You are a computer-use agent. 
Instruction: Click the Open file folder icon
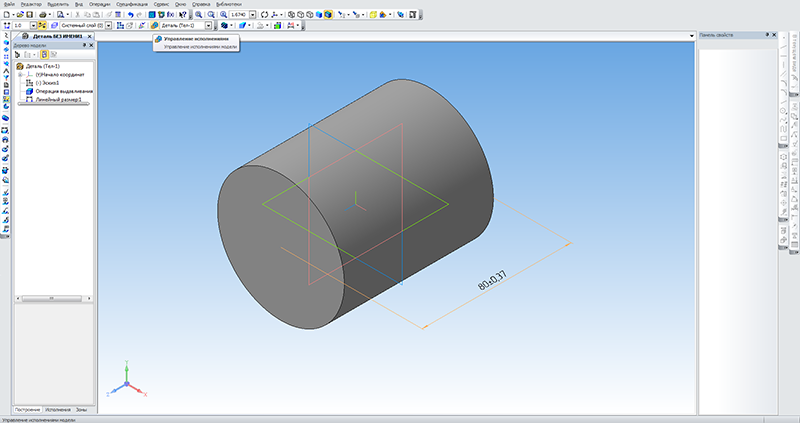click(20, 15)
